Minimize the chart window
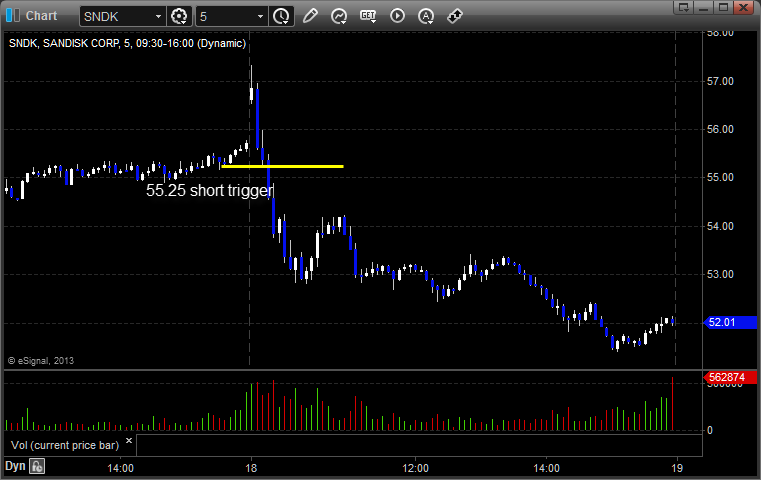The image size is (761, 480). pos(704,7)
